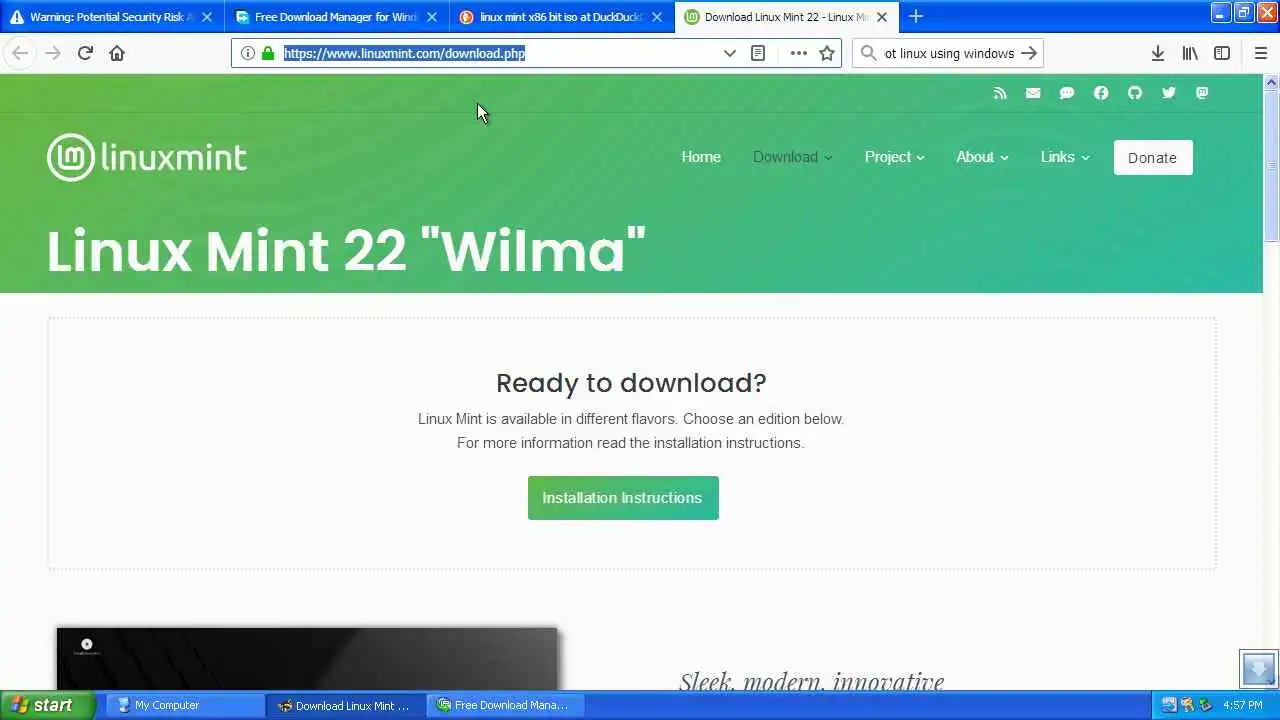Click the Ready to download? heading

coord(631,383)
